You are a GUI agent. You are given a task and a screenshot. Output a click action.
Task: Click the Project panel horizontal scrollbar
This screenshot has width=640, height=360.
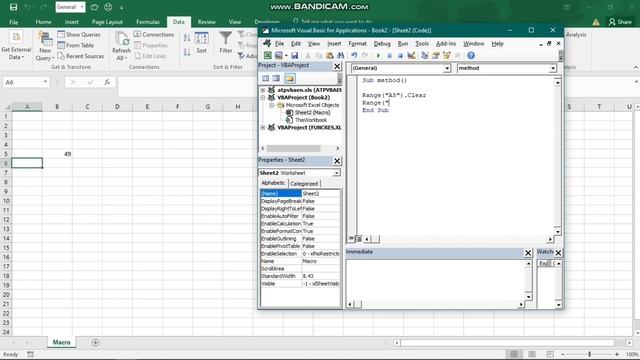click(x=300, y=148)
